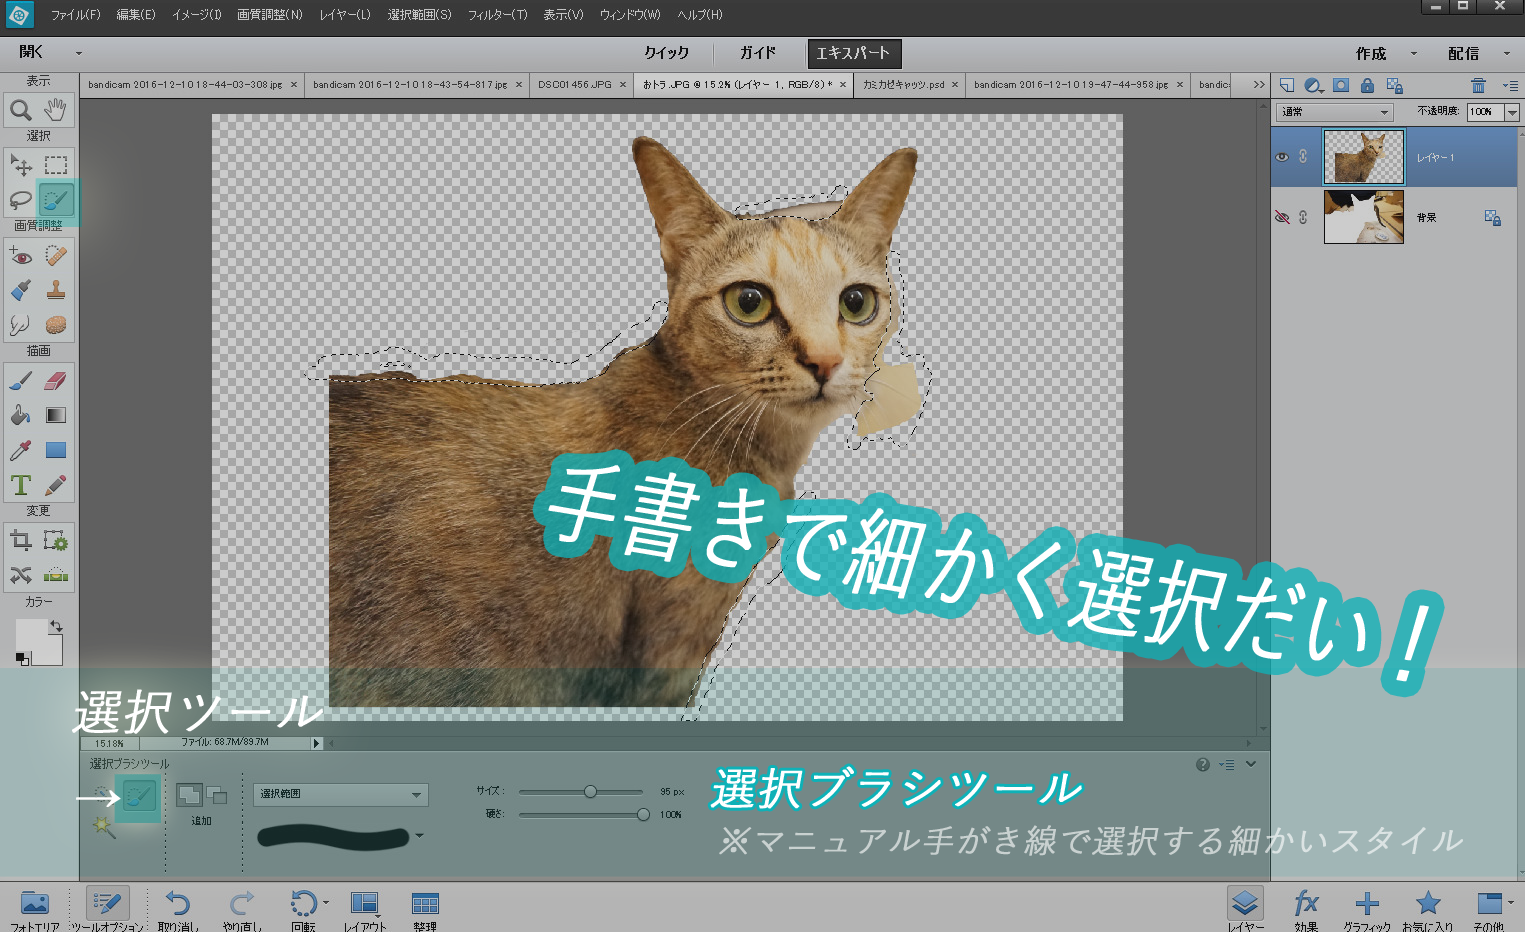This screenshot has height=932, width=1525.
Task: Expand the 開く open dropdown arrow
Action: [x=79, y=53]
